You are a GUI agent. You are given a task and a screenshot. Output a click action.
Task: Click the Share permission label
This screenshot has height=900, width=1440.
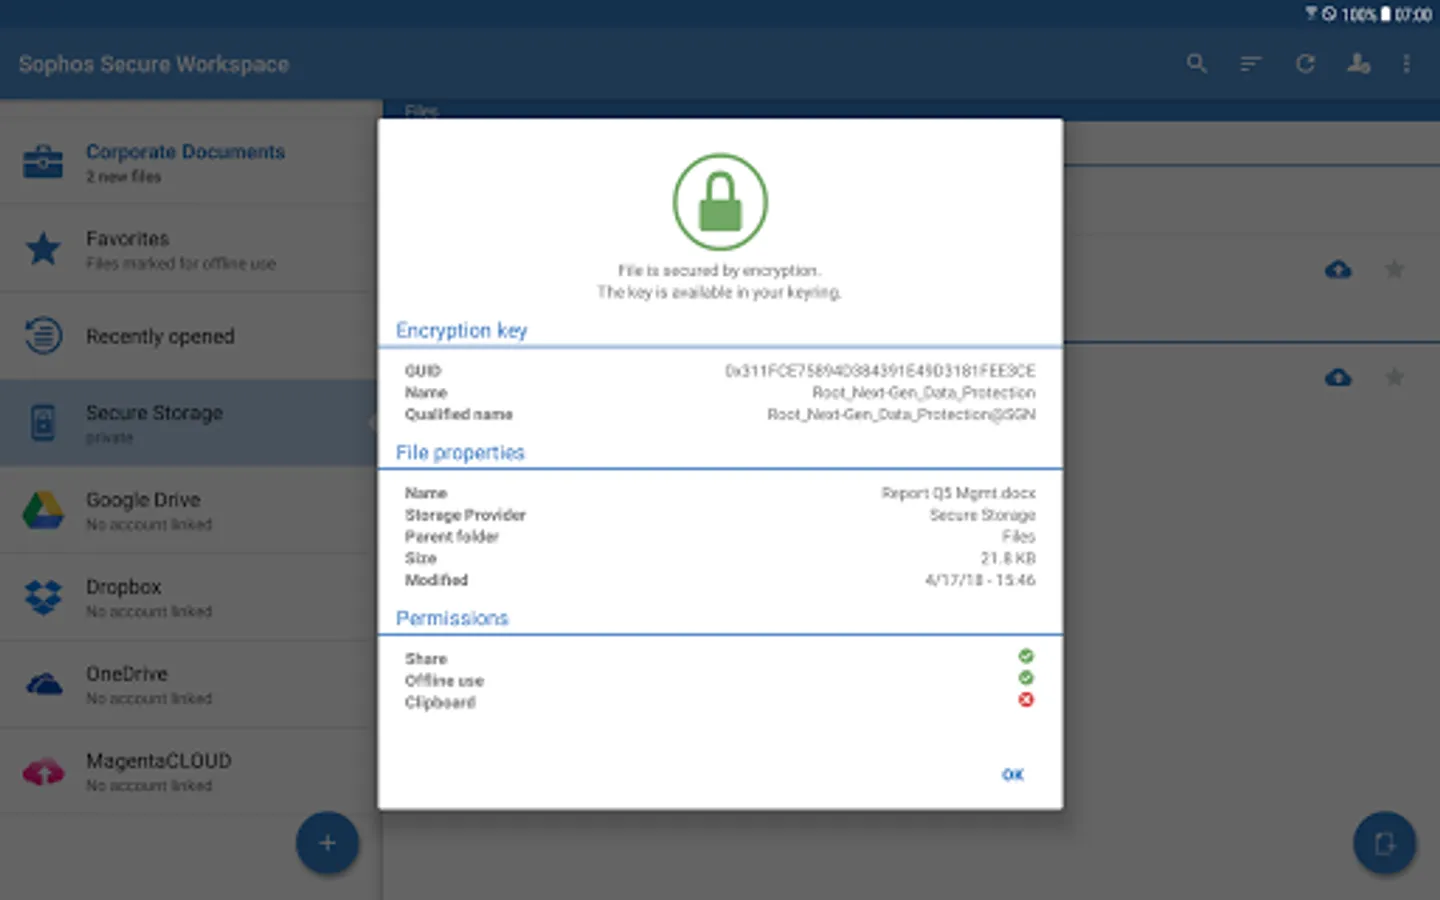[x=426, y=659]
